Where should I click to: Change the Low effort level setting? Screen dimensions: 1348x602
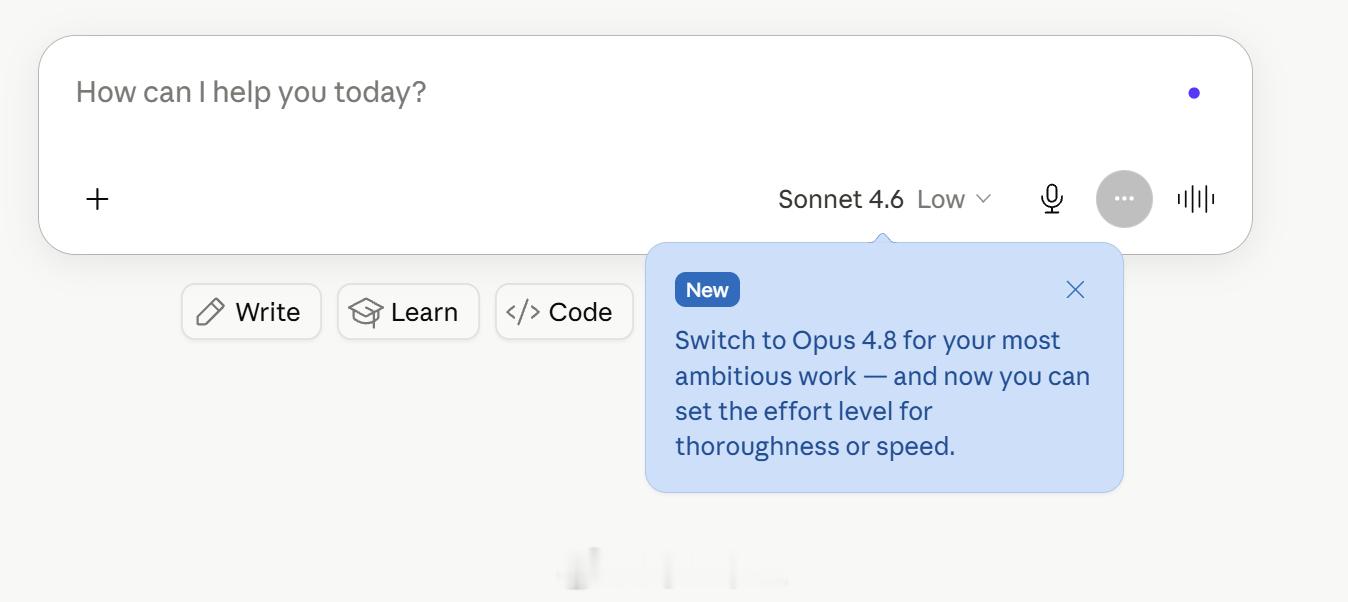[941, 199]
